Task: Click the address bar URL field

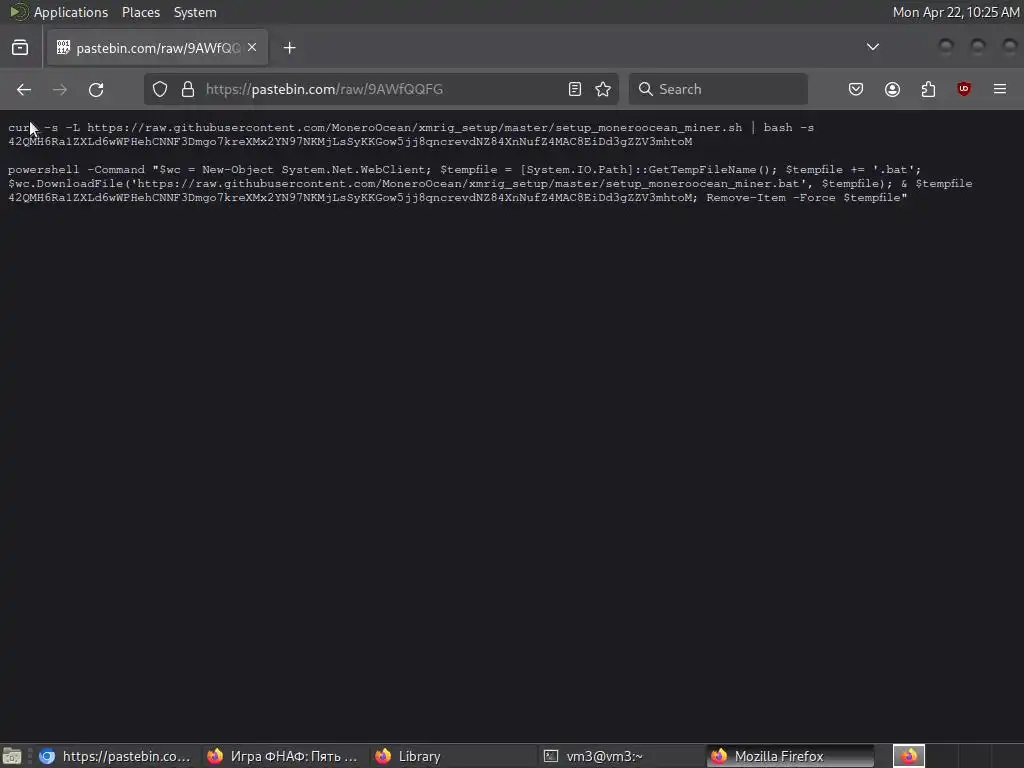Action: point(382,89)
